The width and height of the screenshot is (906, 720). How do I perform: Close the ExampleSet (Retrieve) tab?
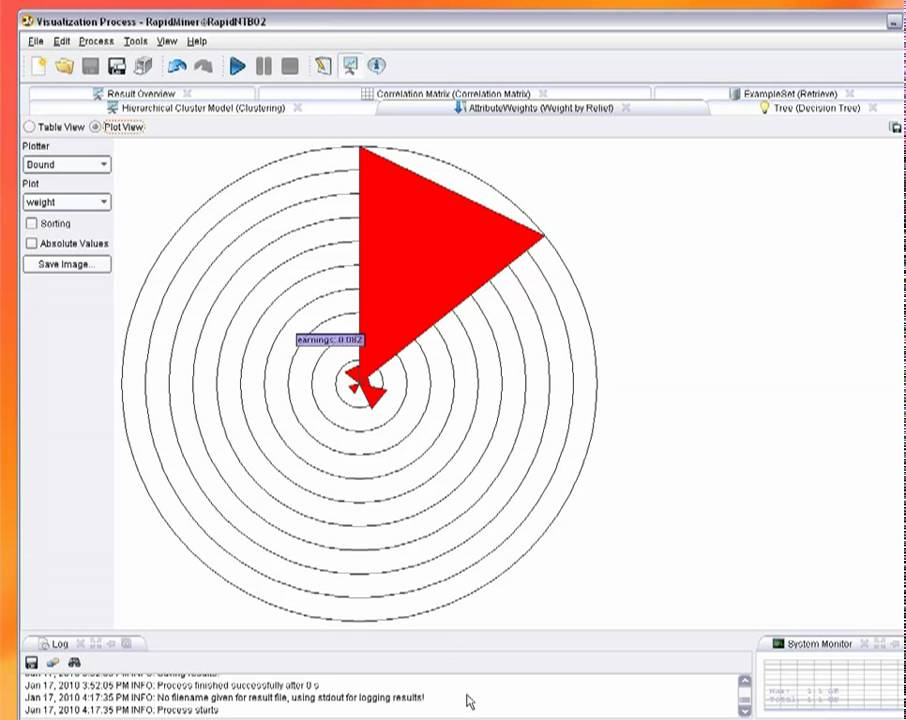849,93
